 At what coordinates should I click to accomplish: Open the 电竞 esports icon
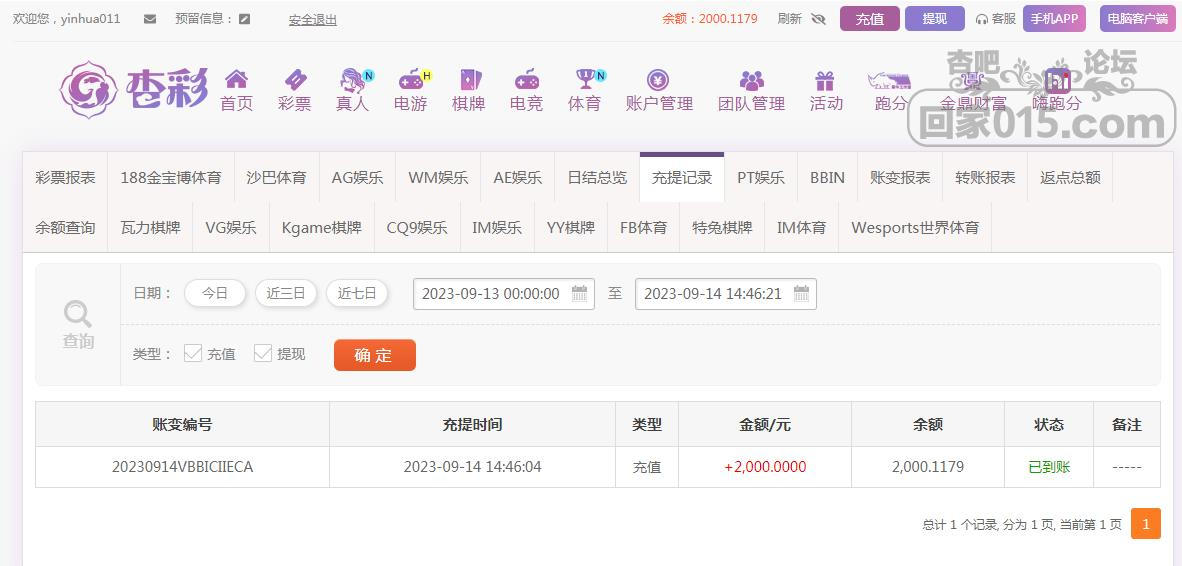click(x=526, y=79)
